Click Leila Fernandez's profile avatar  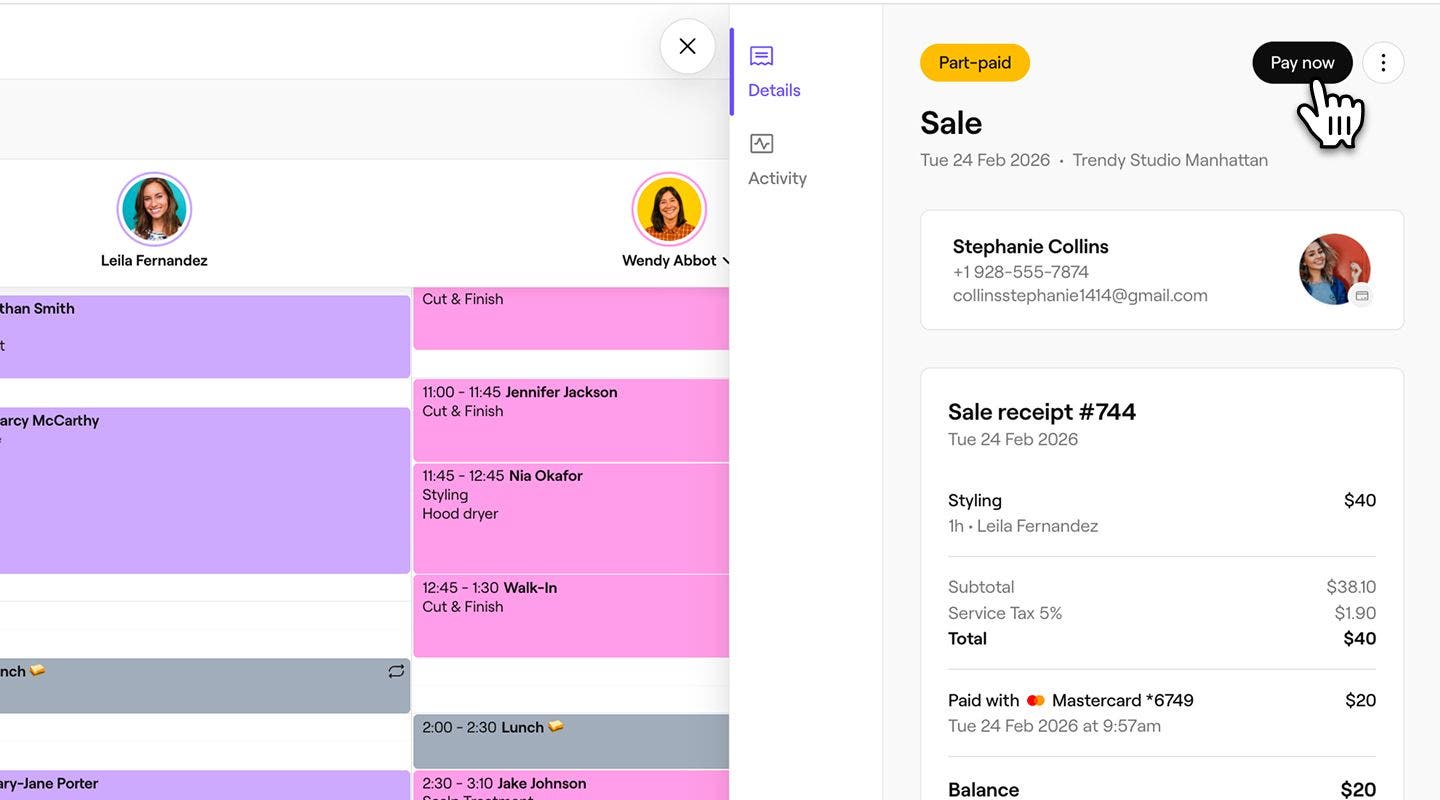tap(154, 209)
